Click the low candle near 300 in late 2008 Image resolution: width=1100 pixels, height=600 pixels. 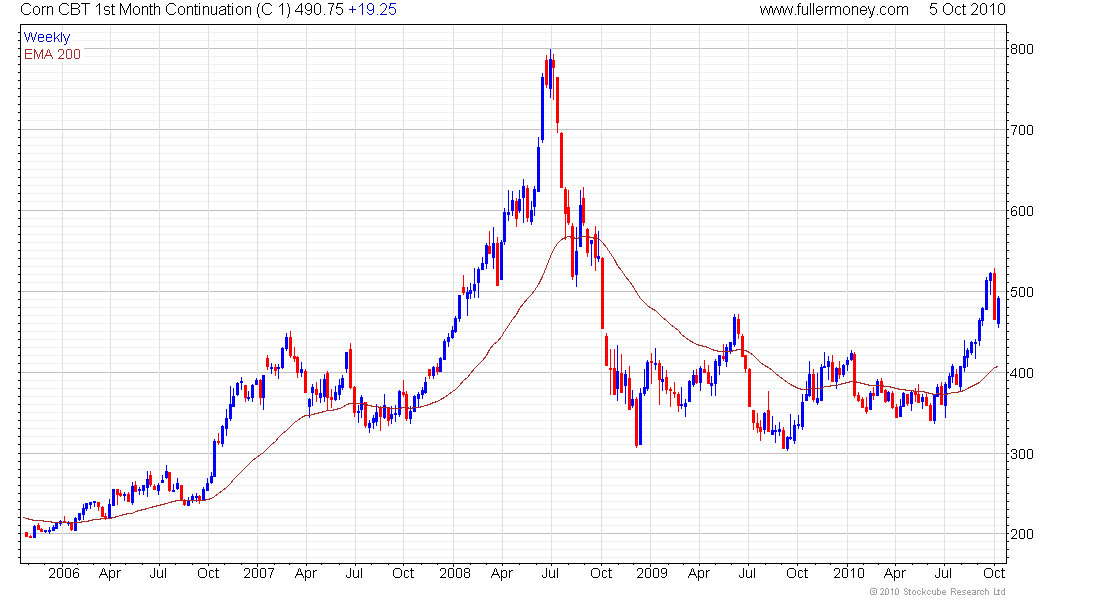pos(637,421)
